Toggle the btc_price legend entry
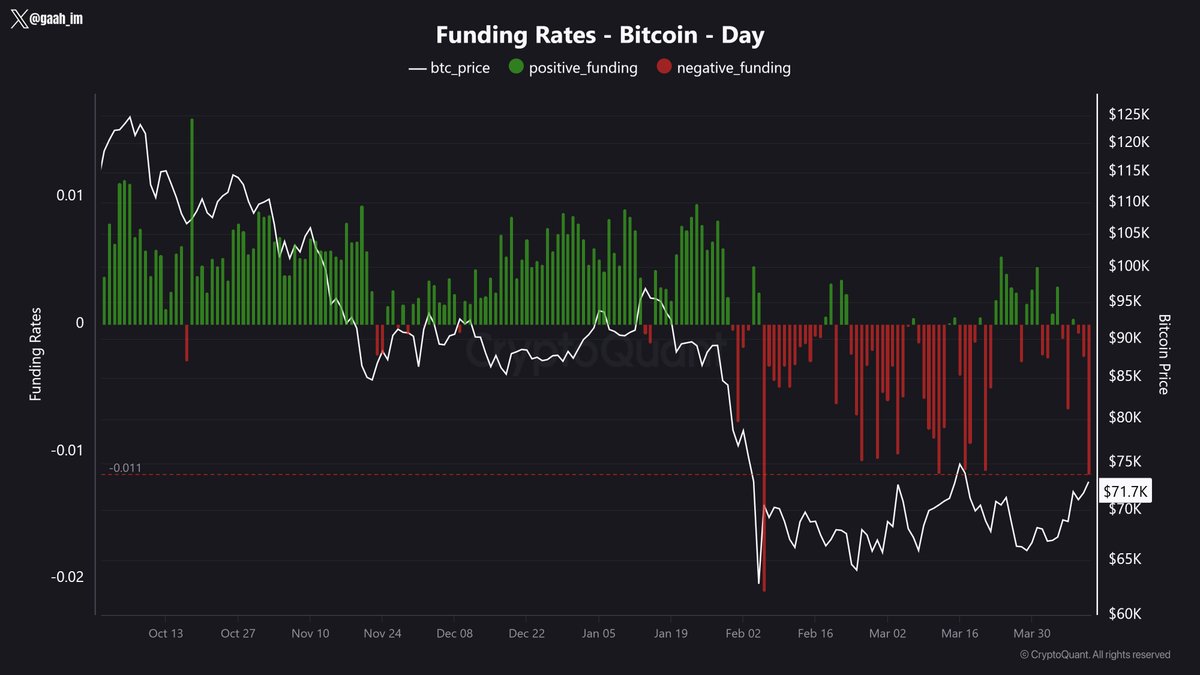Viewport: 1200px width, 675px height. click(449, 68)
